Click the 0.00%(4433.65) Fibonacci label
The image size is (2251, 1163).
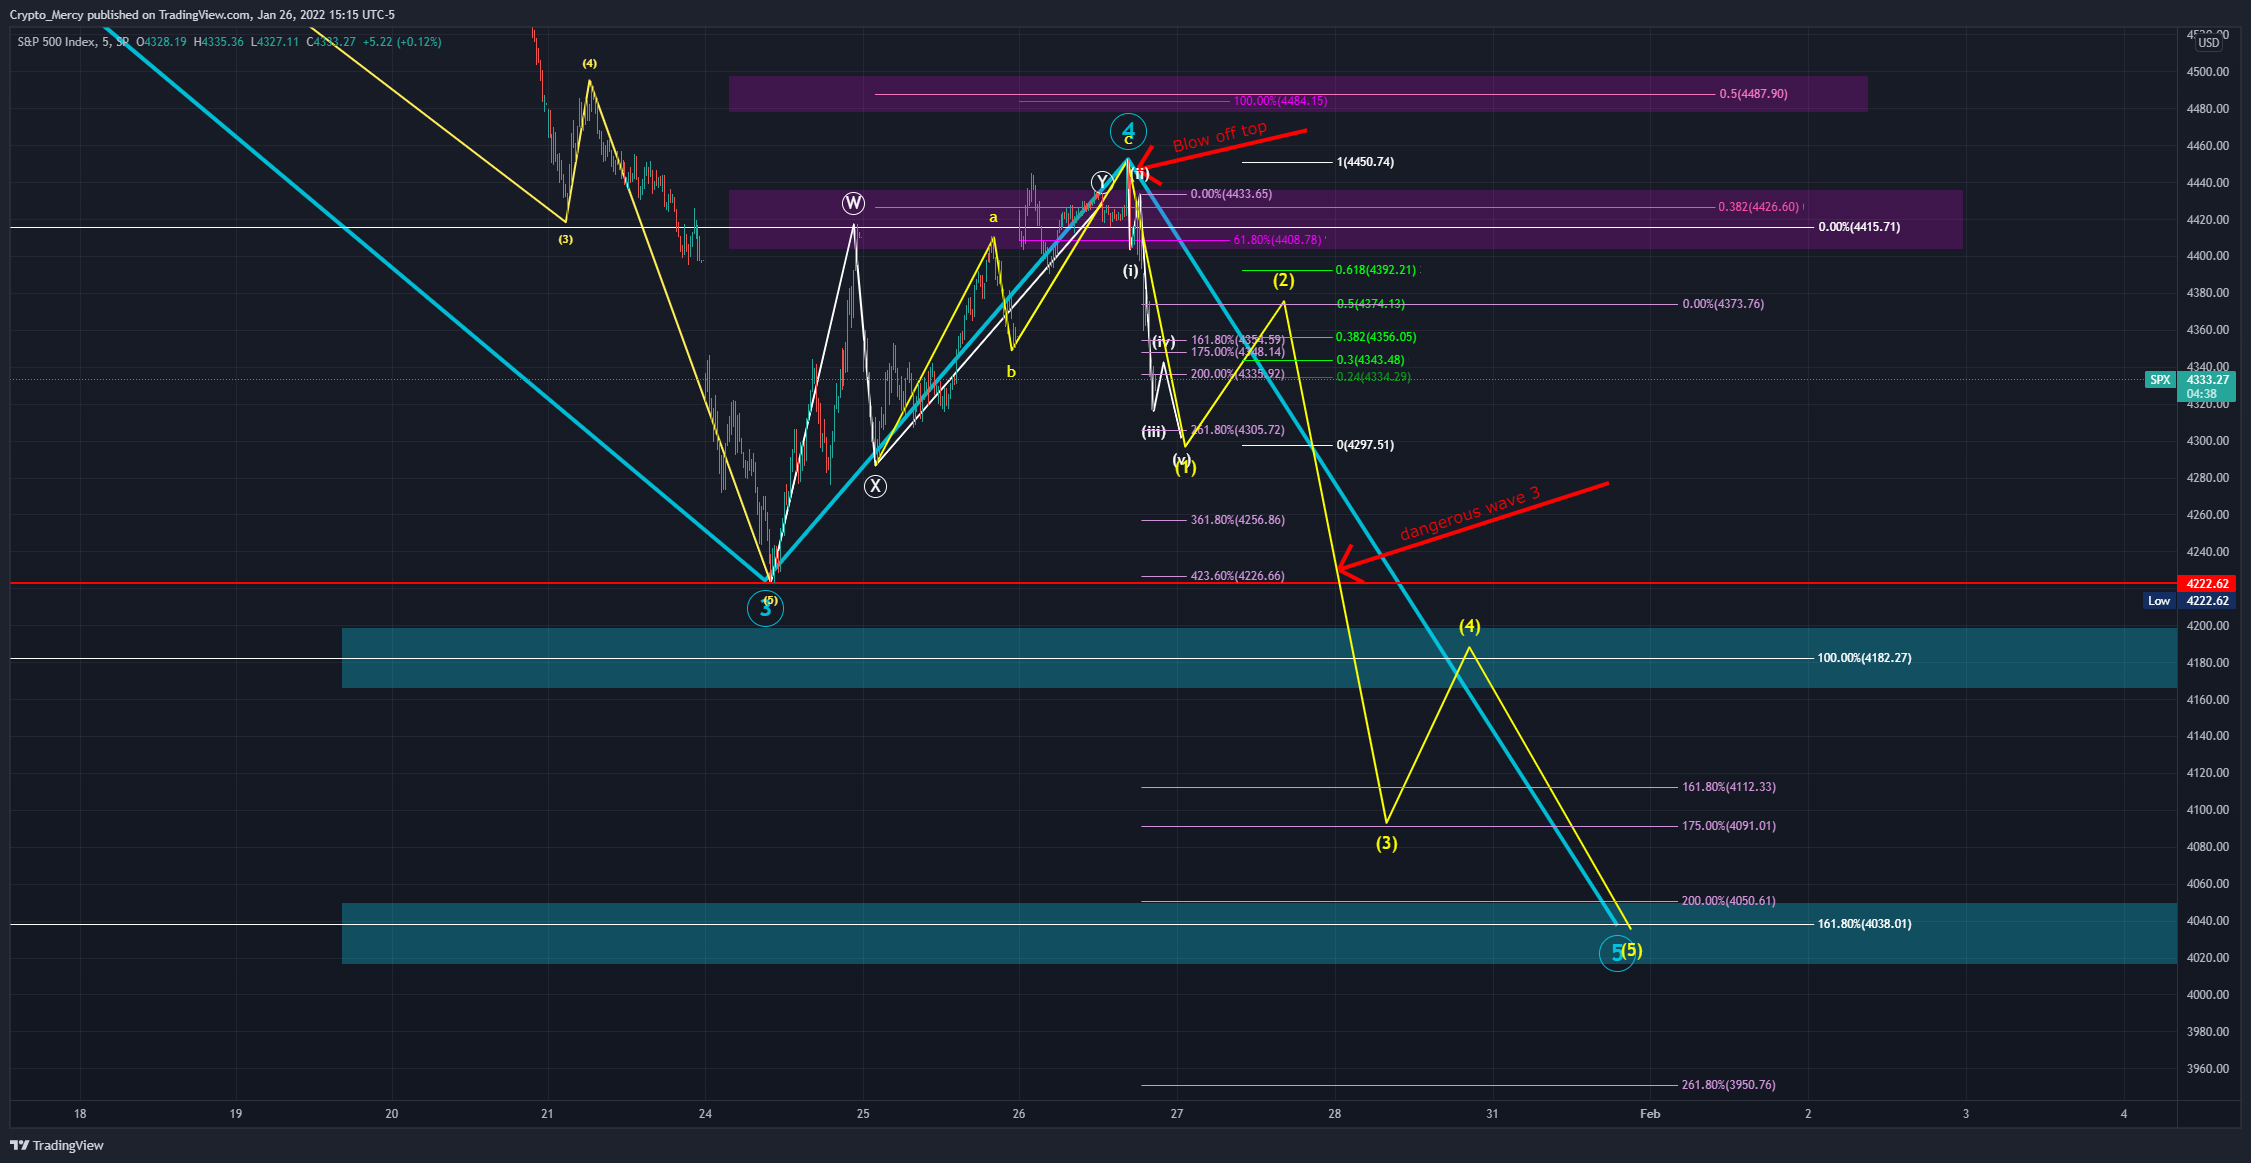[1231, 194]
